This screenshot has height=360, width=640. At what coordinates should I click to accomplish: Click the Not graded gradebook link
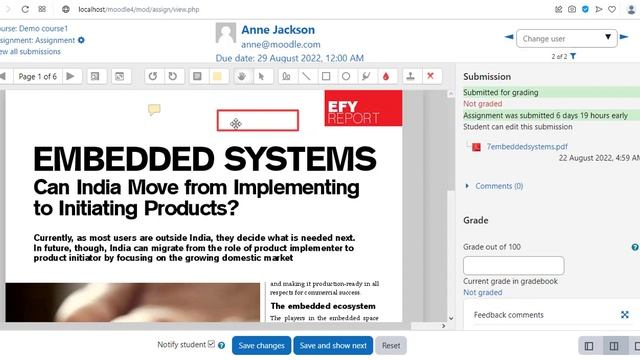coord(482,292)
